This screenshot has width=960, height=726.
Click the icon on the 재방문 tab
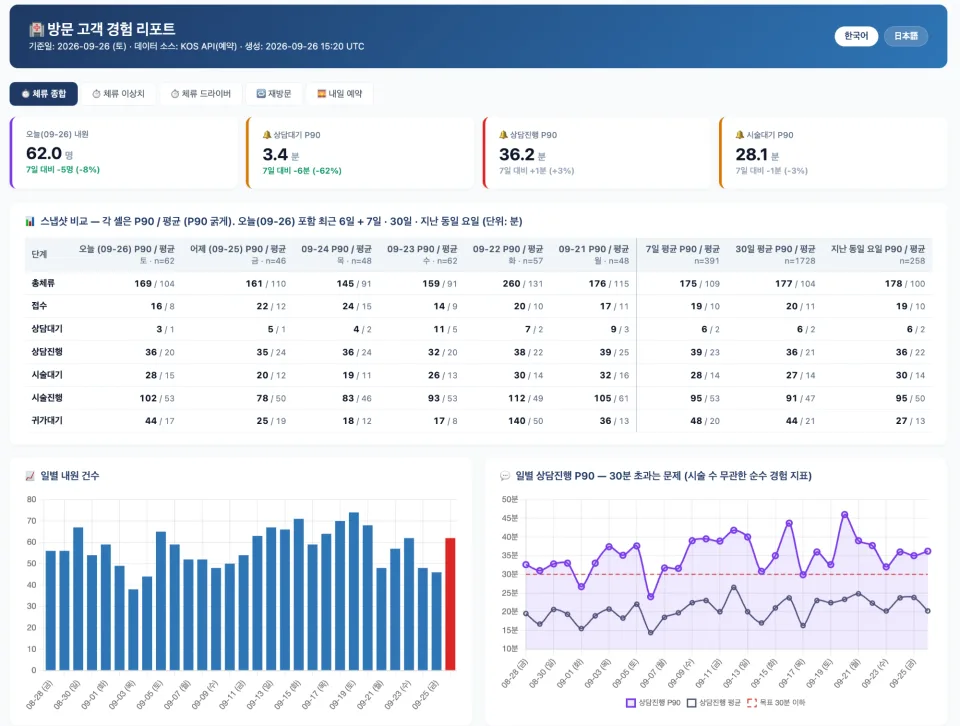(x=261, y=94)
